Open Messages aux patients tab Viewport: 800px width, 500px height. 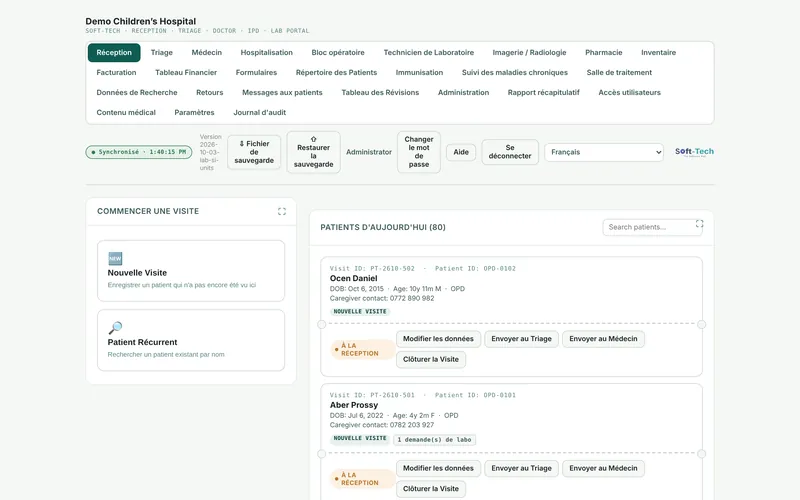(x=282, y=92)
